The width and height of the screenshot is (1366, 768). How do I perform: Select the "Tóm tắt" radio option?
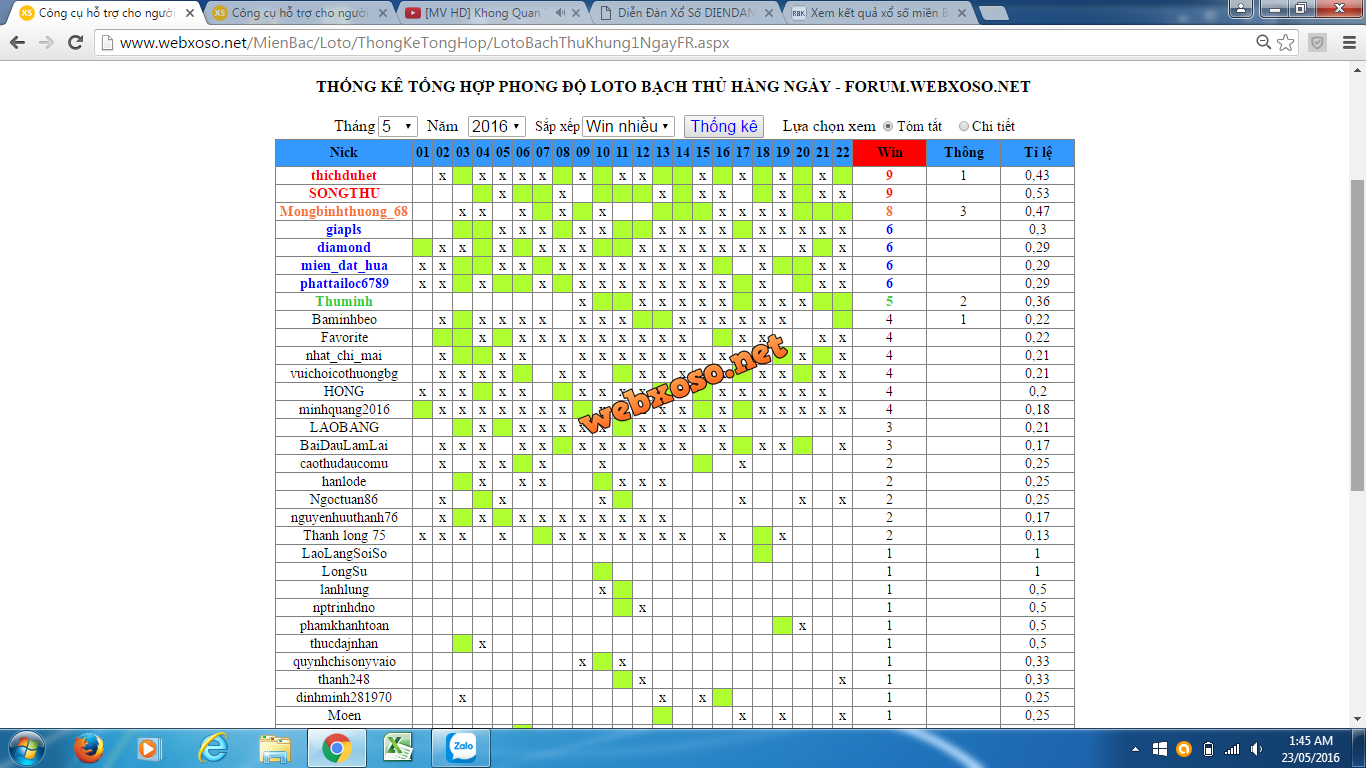click(888, 127)
